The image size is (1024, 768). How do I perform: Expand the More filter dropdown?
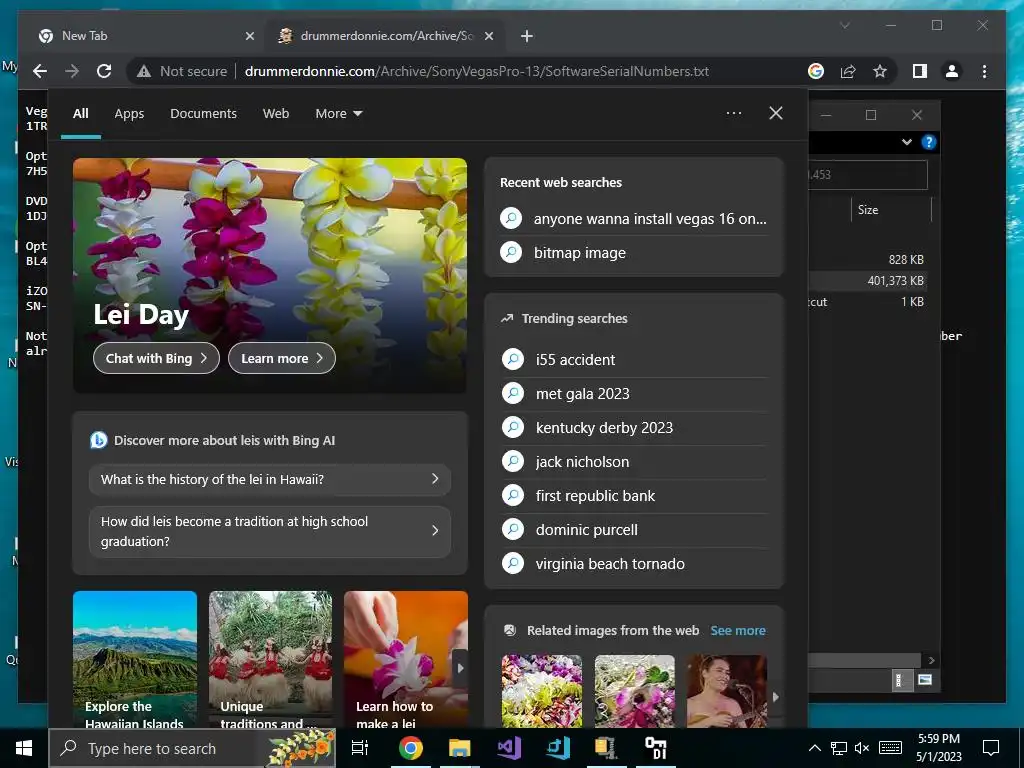point(338,114)
